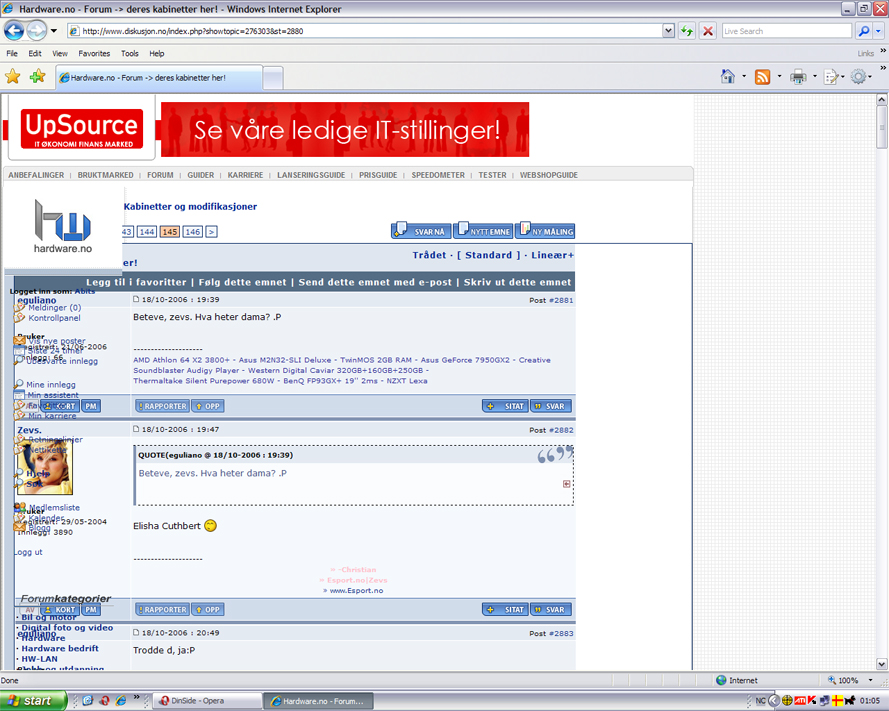Go to forum page 144
889x711 pixels.
(x=147, y=231)
